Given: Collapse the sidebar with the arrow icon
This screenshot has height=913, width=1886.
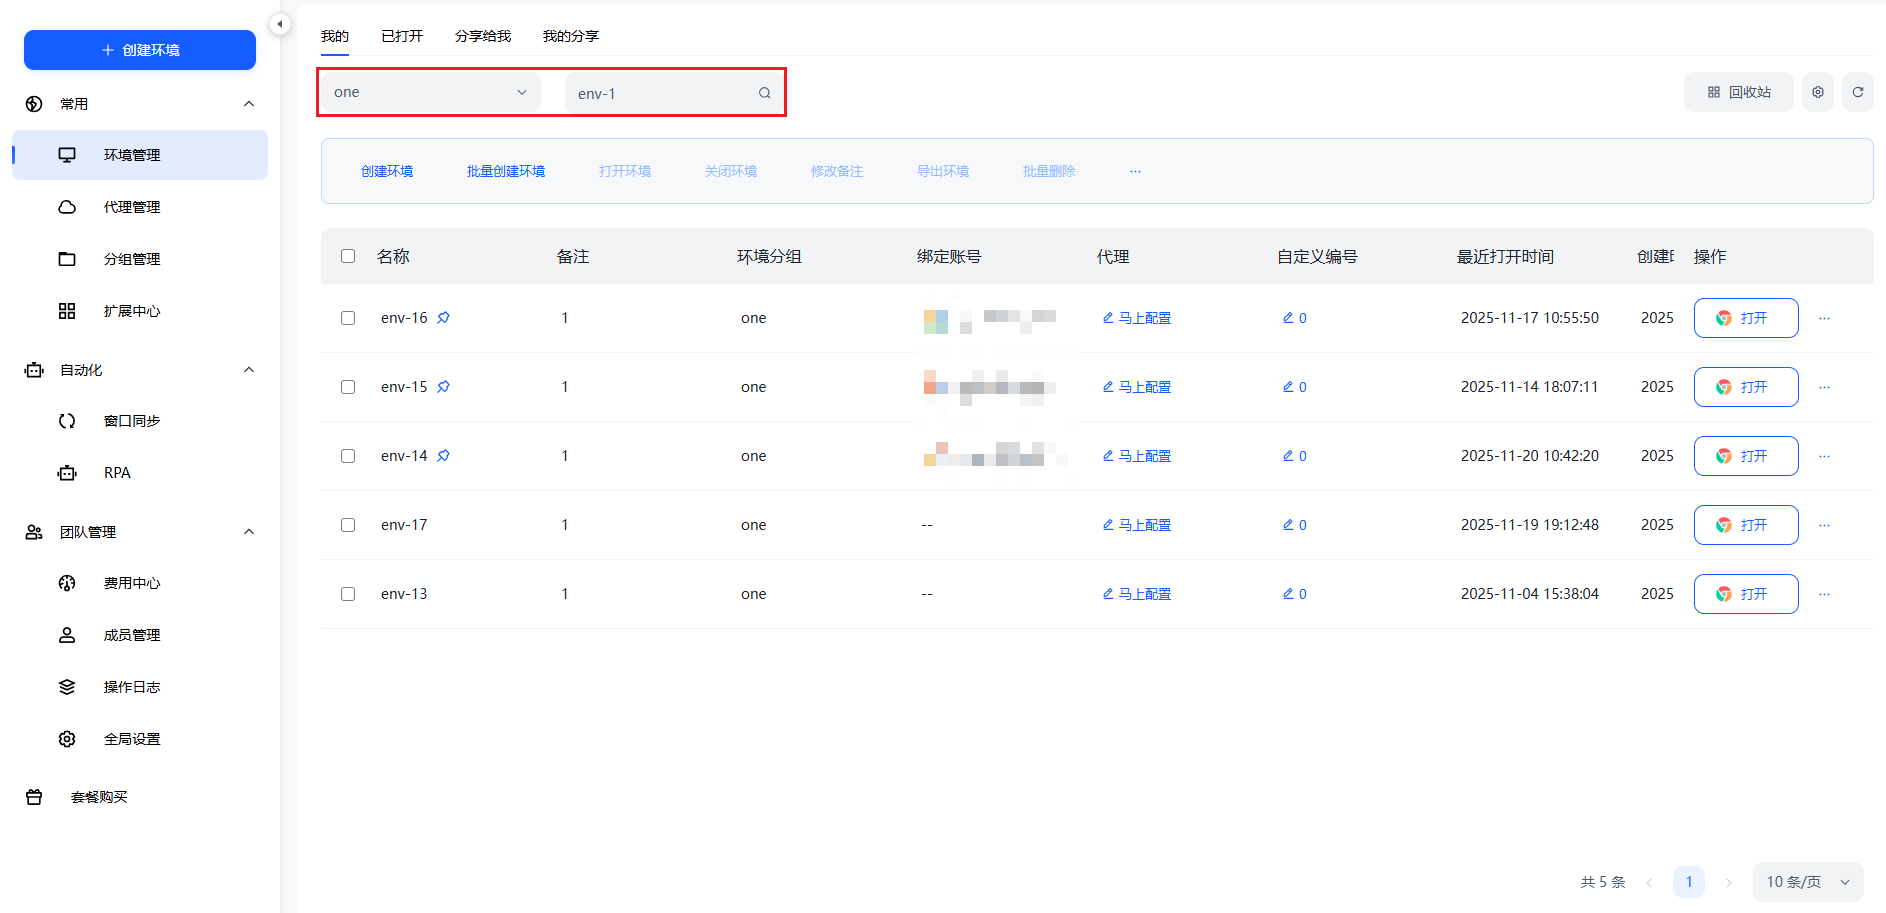Looking at the screenshot, I should click(280, 24).
